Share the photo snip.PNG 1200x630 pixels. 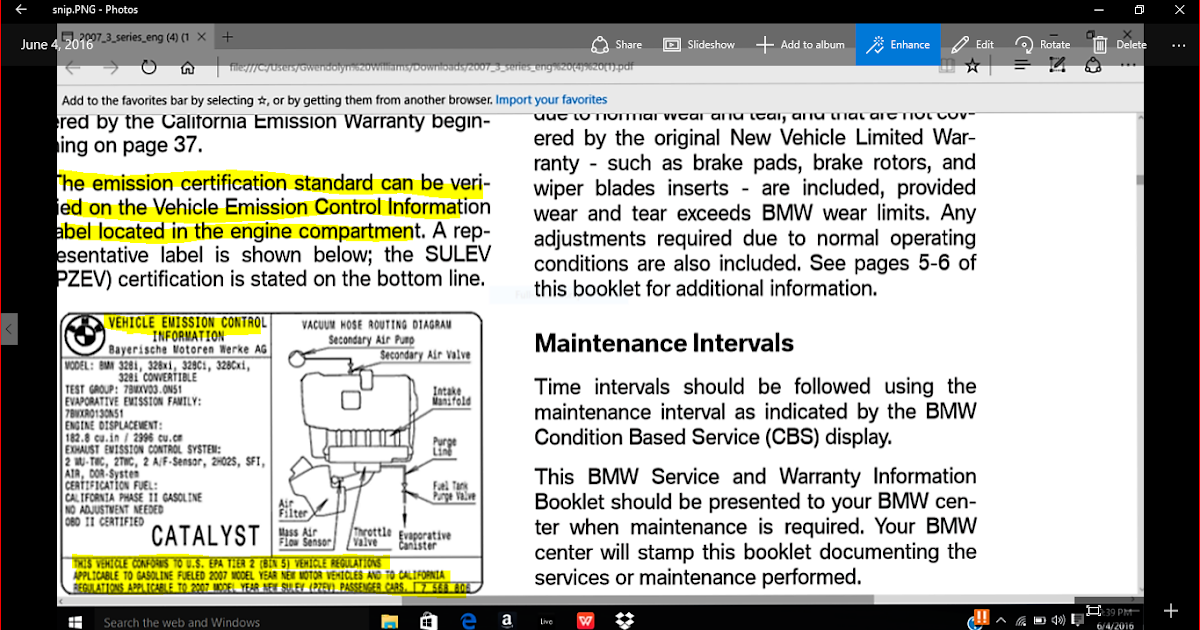tap(616, 44)
